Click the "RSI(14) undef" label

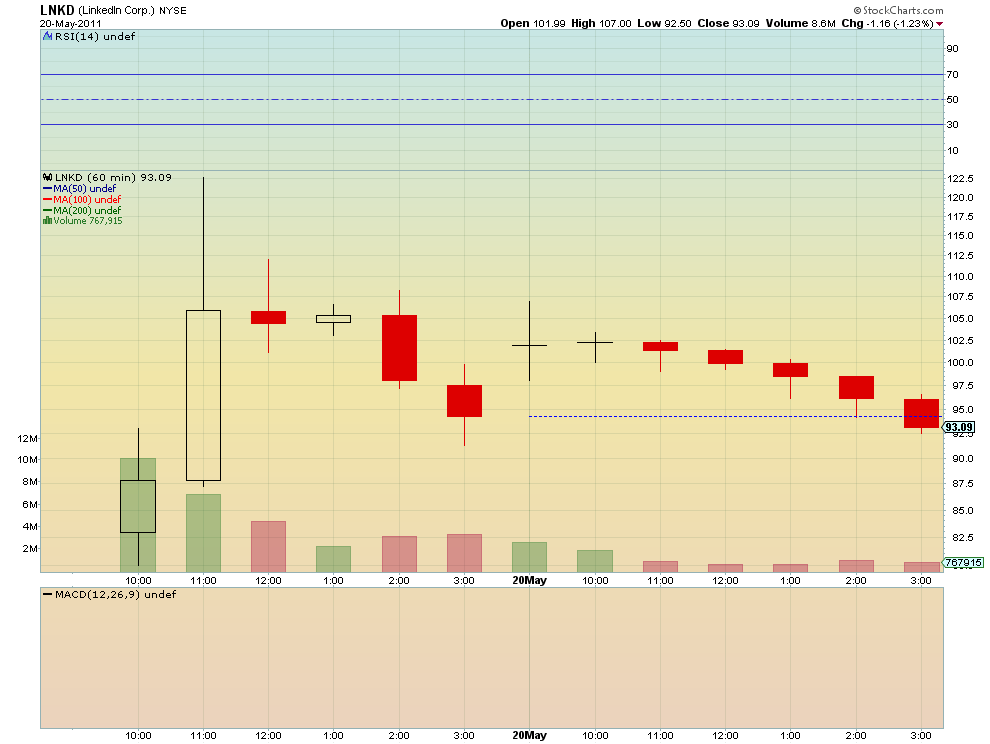point(95,37)
